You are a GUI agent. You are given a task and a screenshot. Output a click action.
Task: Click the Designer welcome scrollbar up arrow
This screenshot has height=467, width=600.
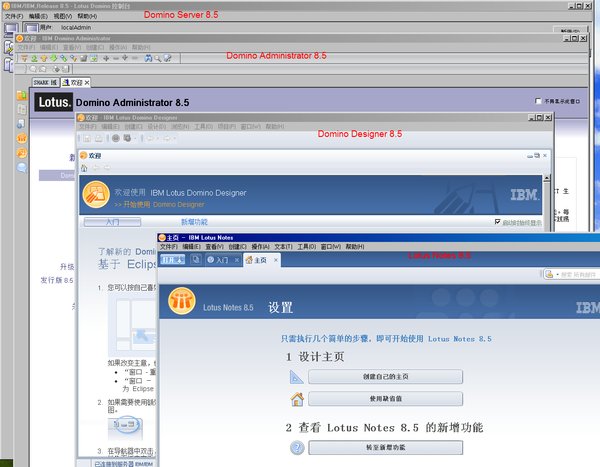pyautogui.click(x=547, y=178)
